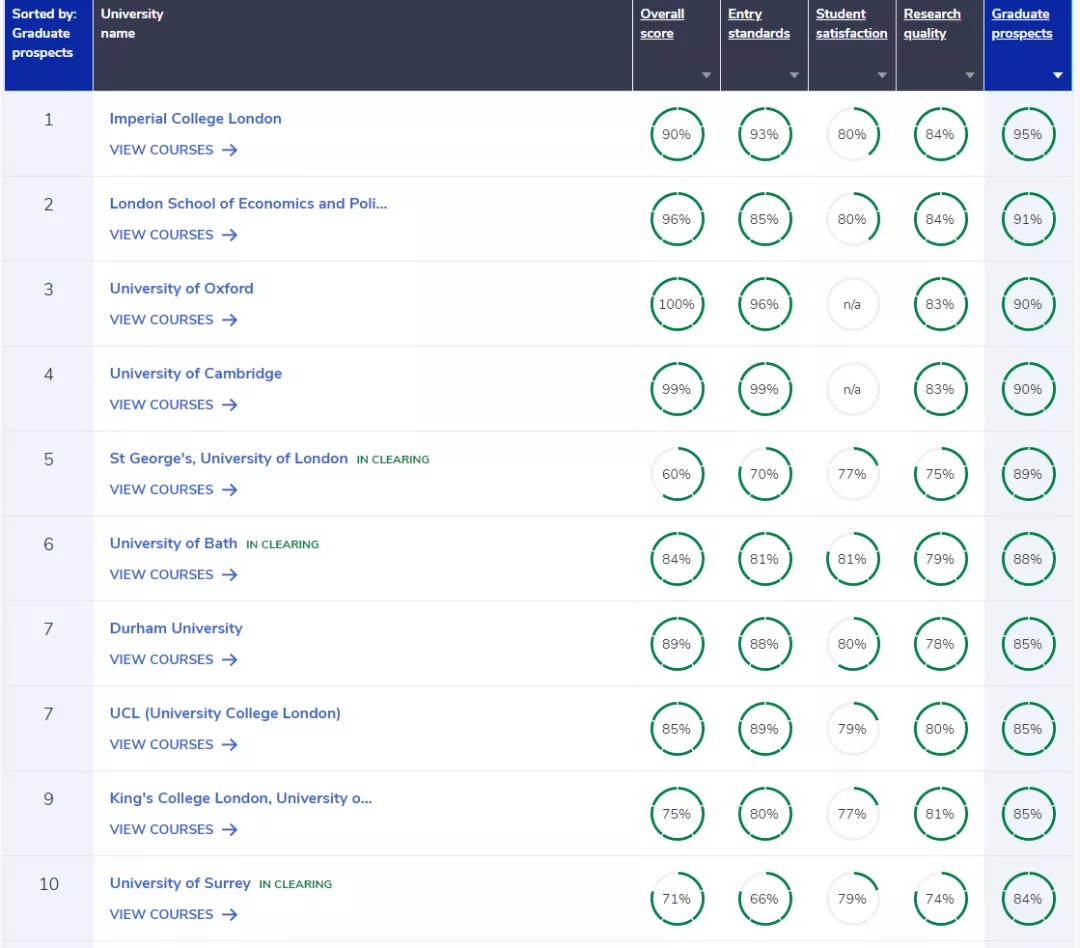View courses for King's College London
Image resolution: width=1080 pixels, height=948 pixels.
click(174, 830)
